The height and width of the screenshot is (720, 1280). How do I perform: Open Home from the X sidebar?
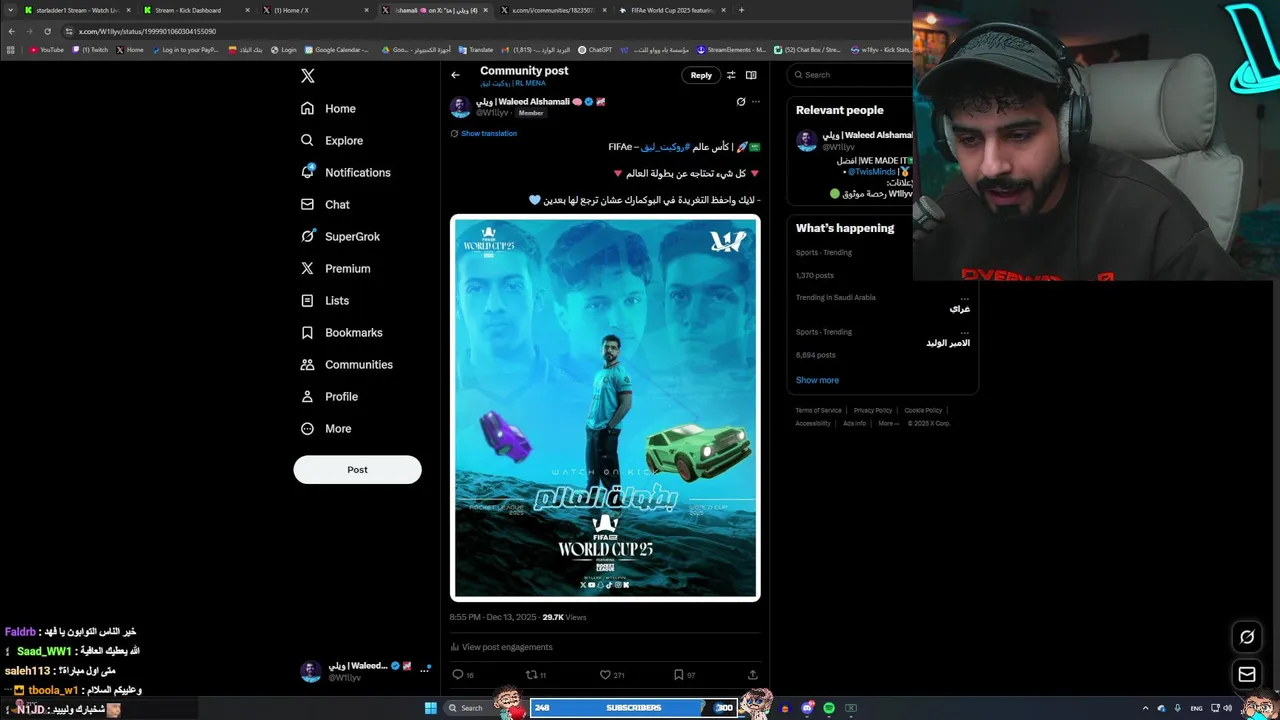(328, 108)
